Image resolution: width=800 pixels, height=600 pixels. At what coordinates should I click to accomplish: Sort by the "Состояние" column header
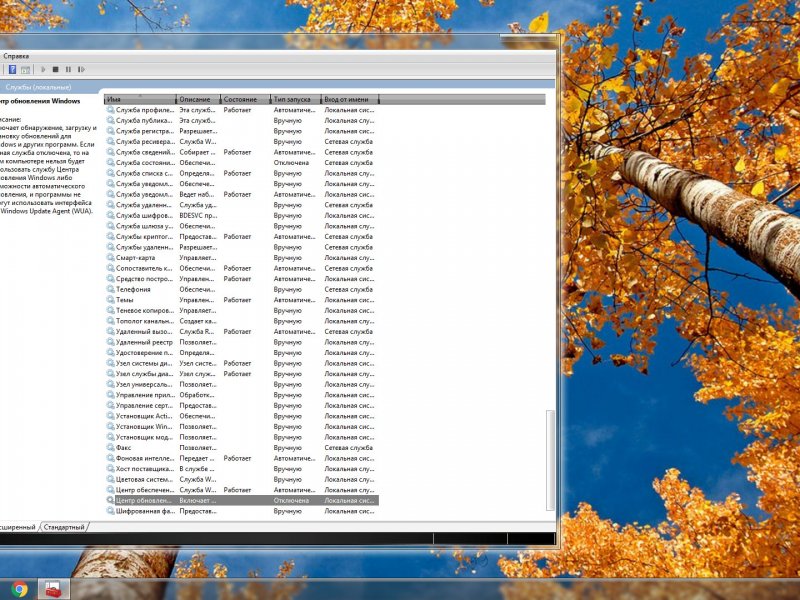point(245,99)
